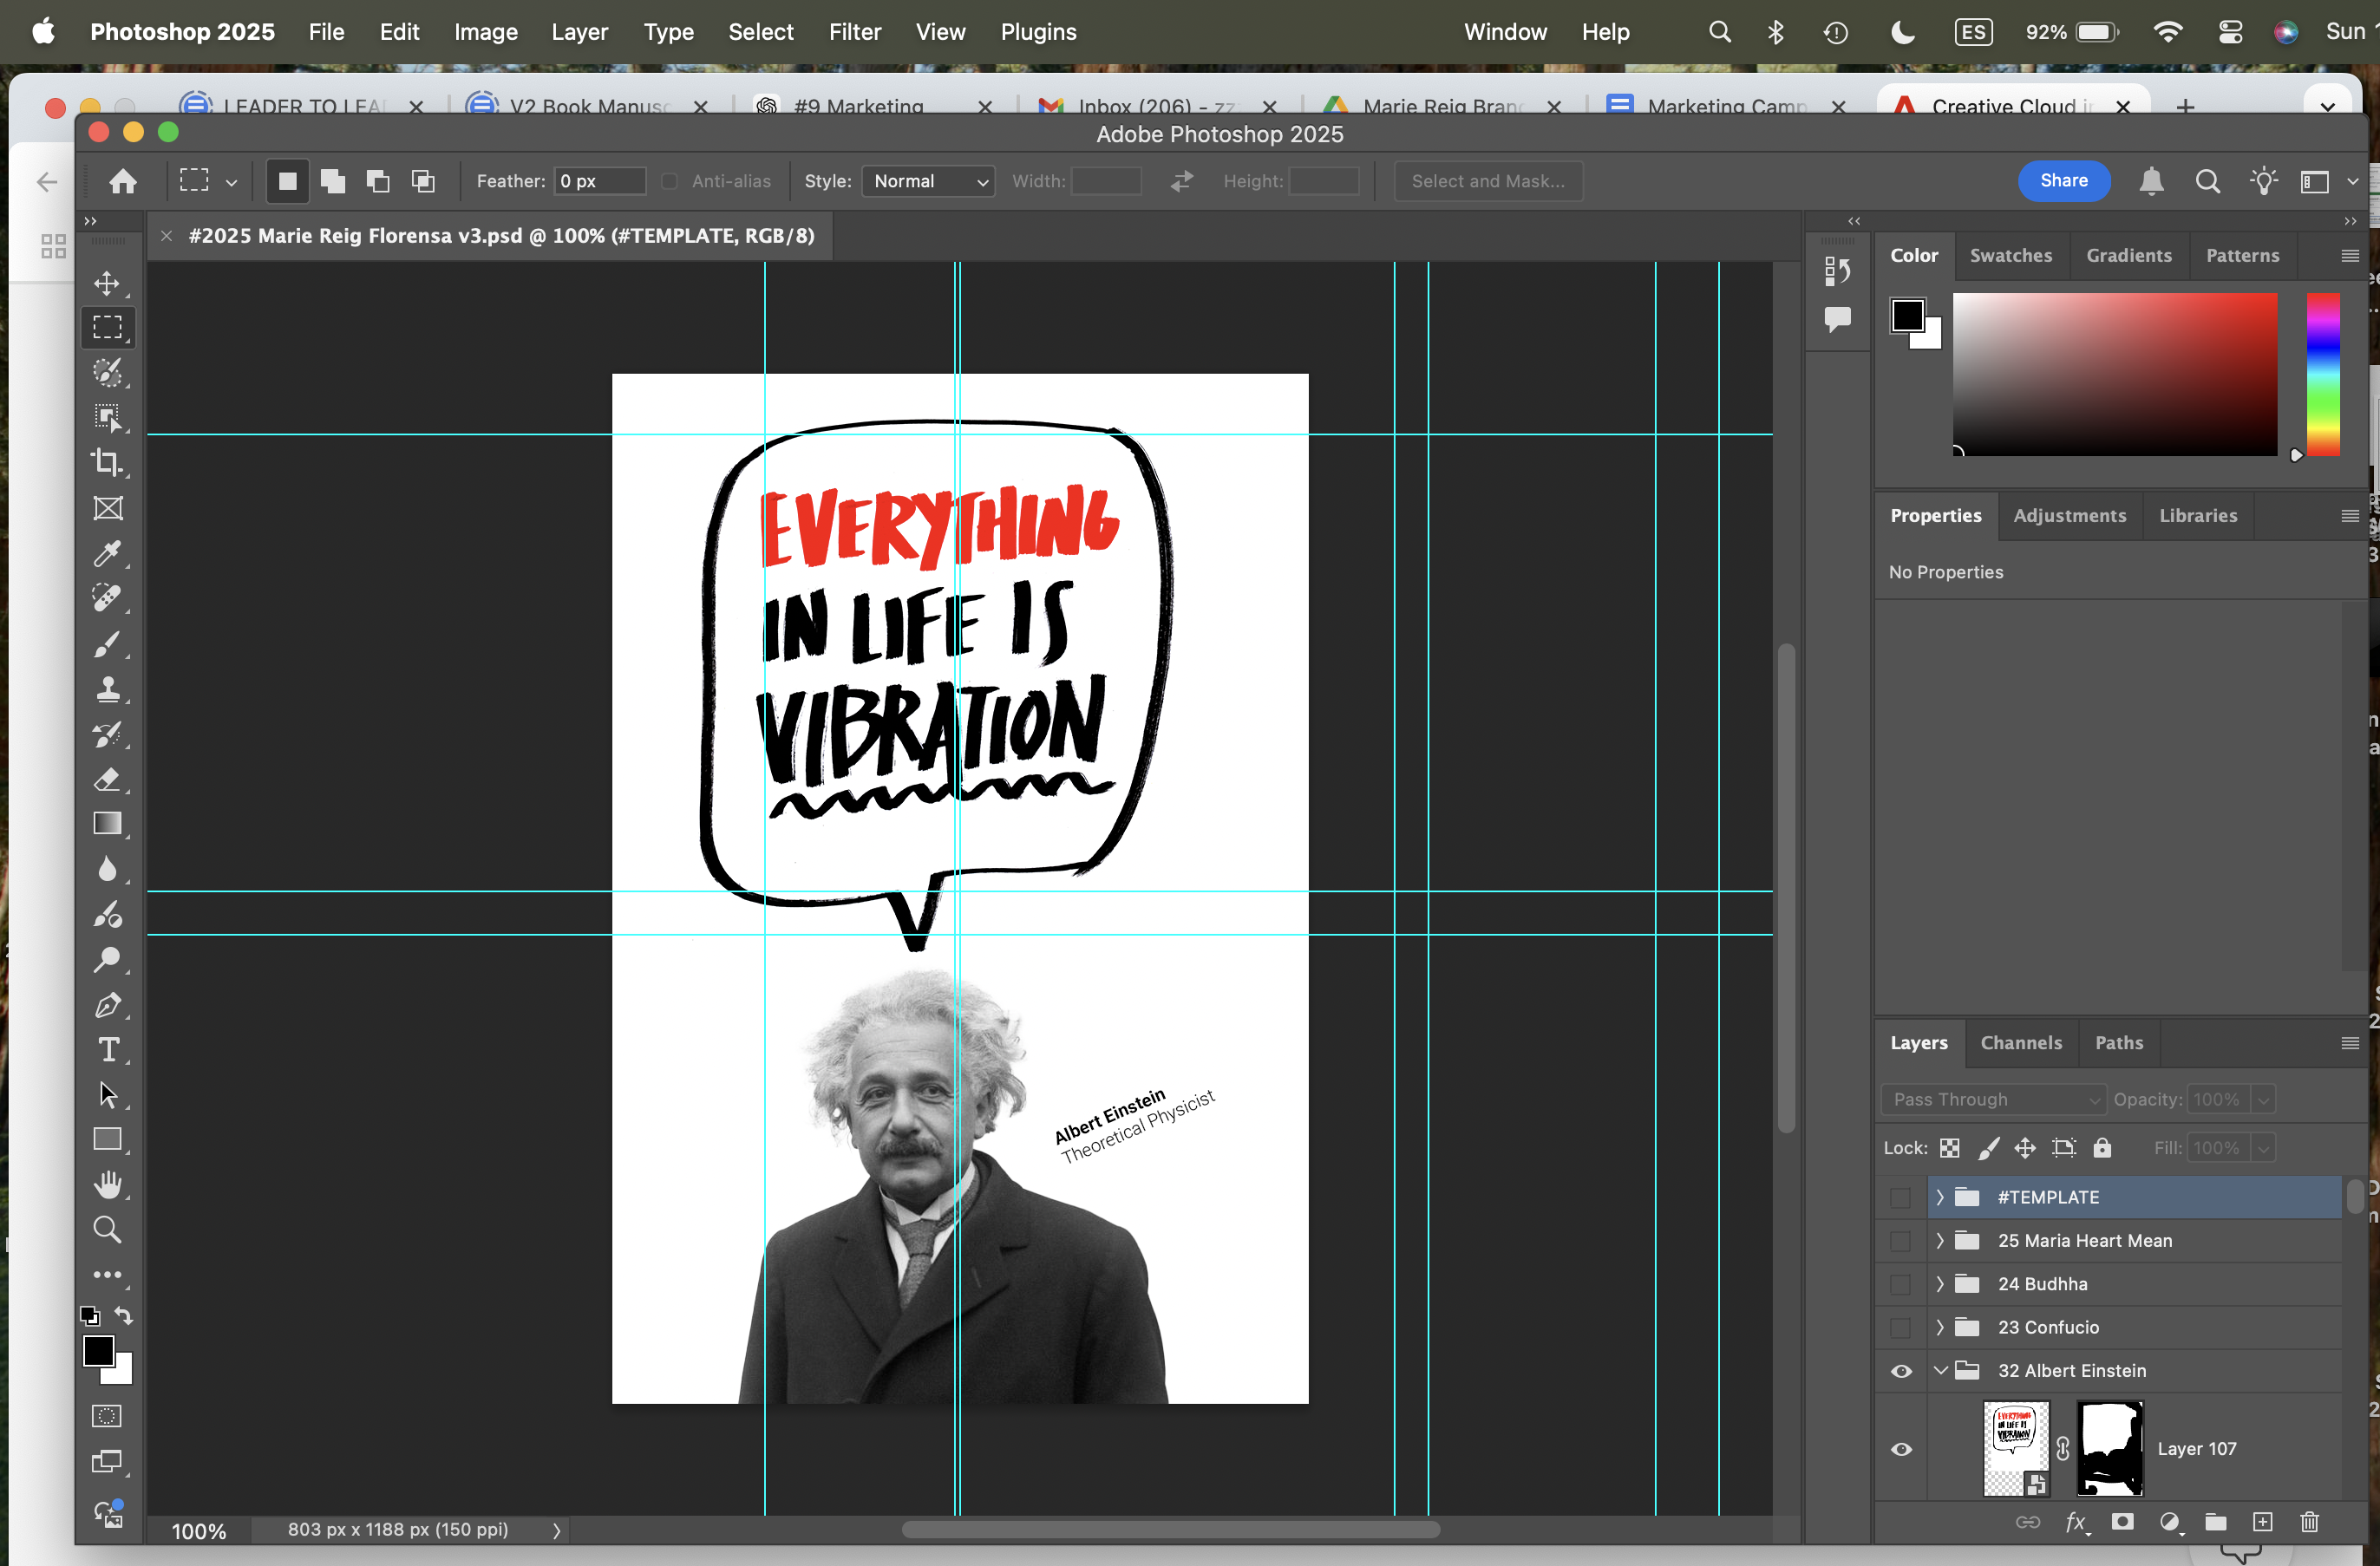Click the Share button
This screenshot has height=1566, width=2380.
(x=2063, y=181)
